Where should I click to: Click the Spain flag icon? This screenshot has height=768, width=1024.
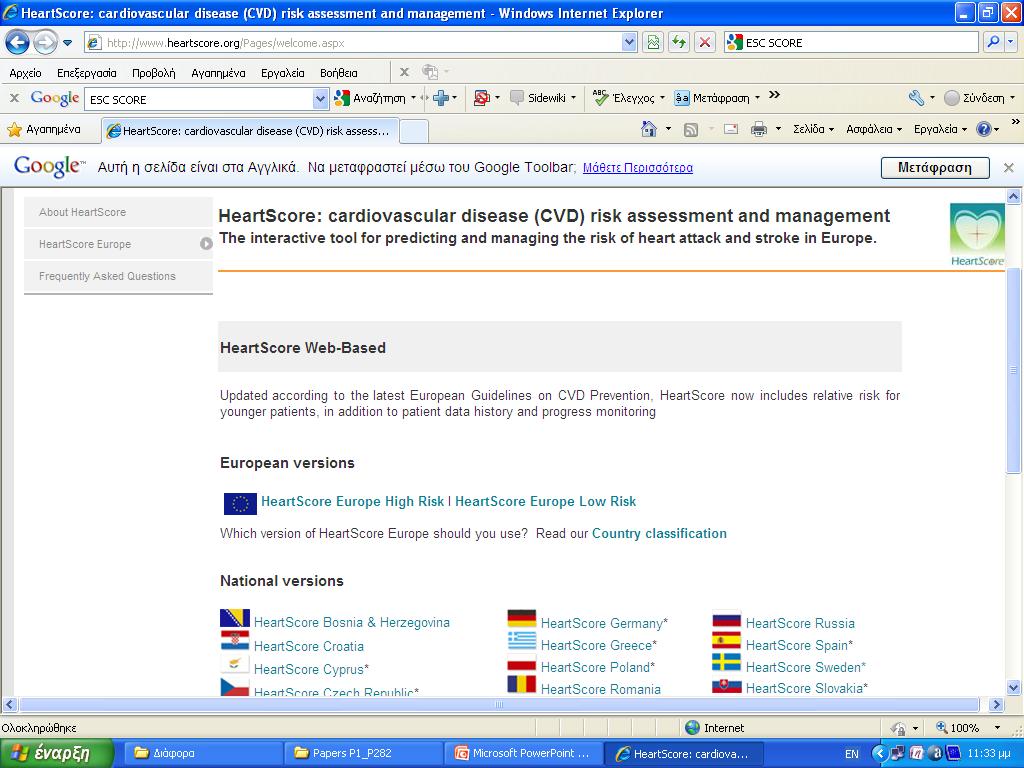tap(726, 641)
